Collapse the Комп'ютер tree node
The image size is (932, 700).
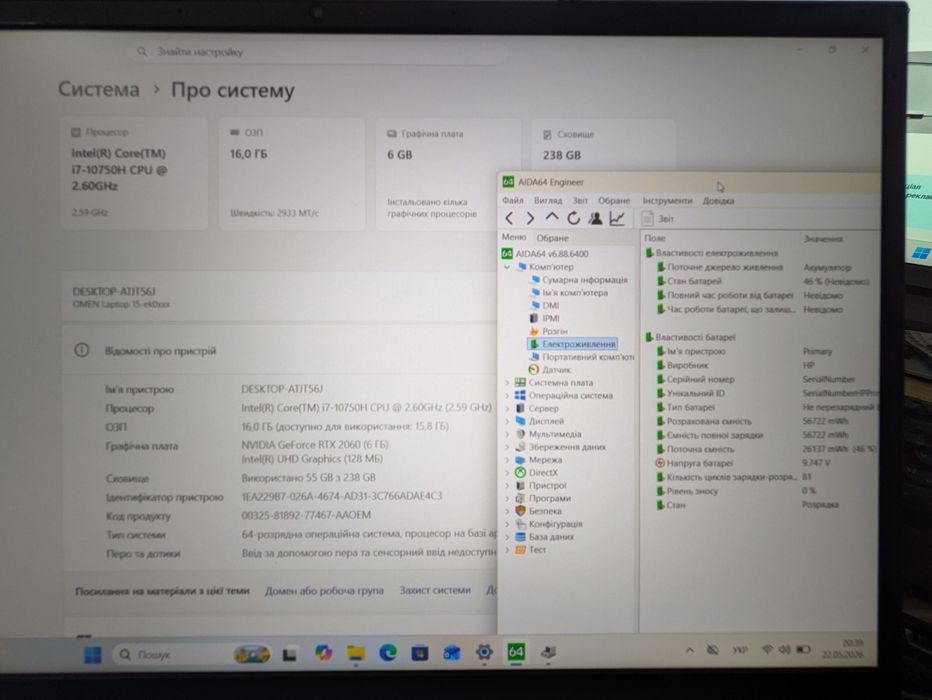click(x=507, y=267)
